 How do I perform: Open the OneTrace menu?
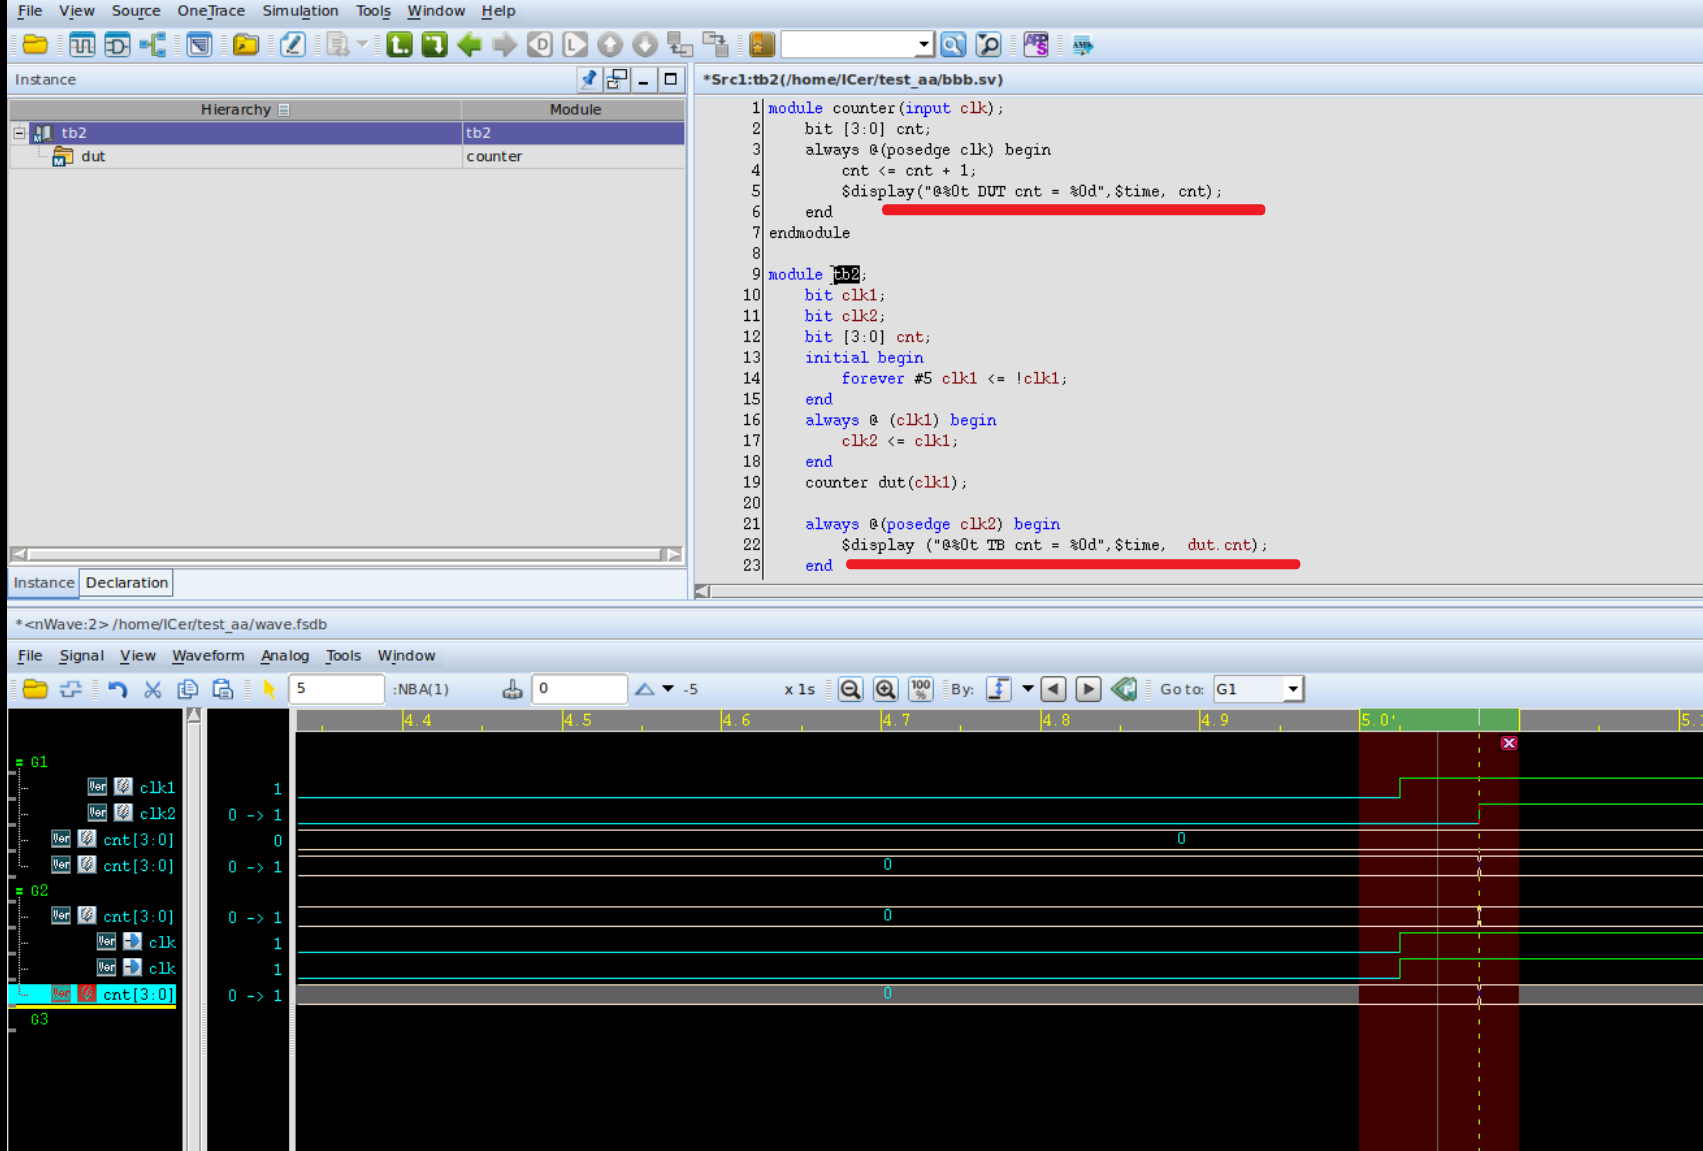pyautogui.click(x=210, y=11)
